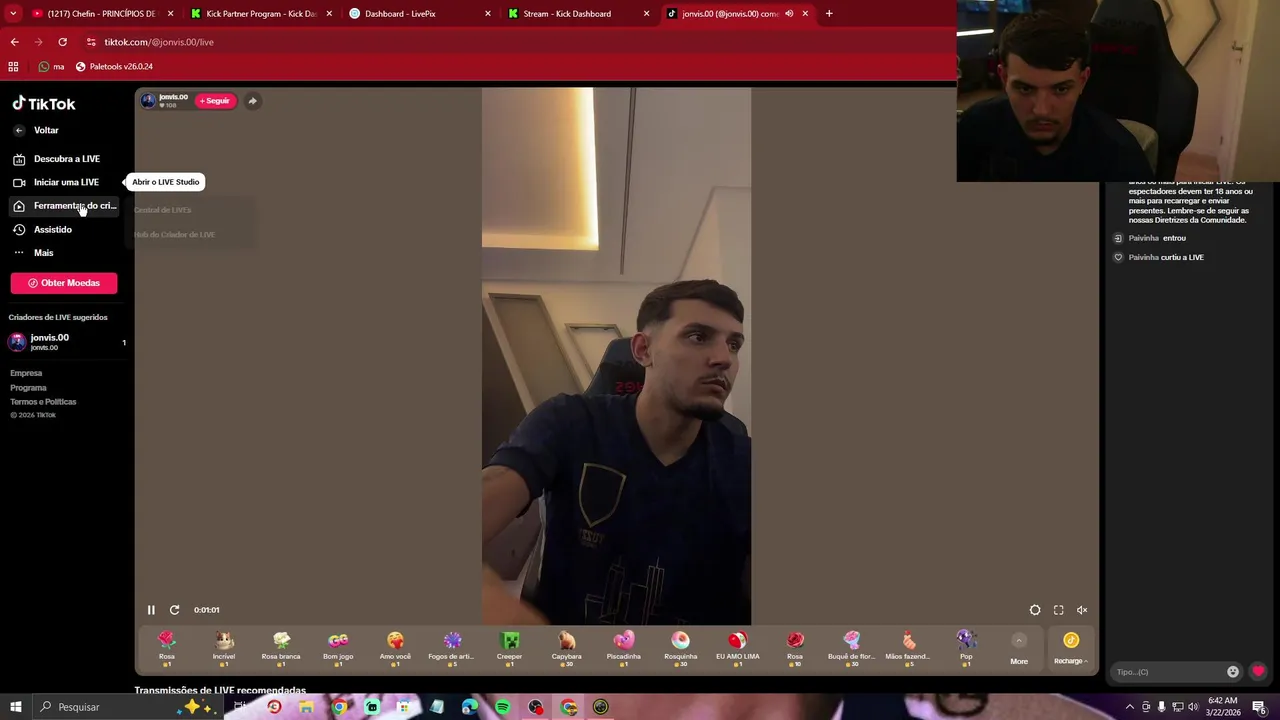Send the Pop gift
The height and width of the screenshot is (720, 1280).
tap(966, 649)
